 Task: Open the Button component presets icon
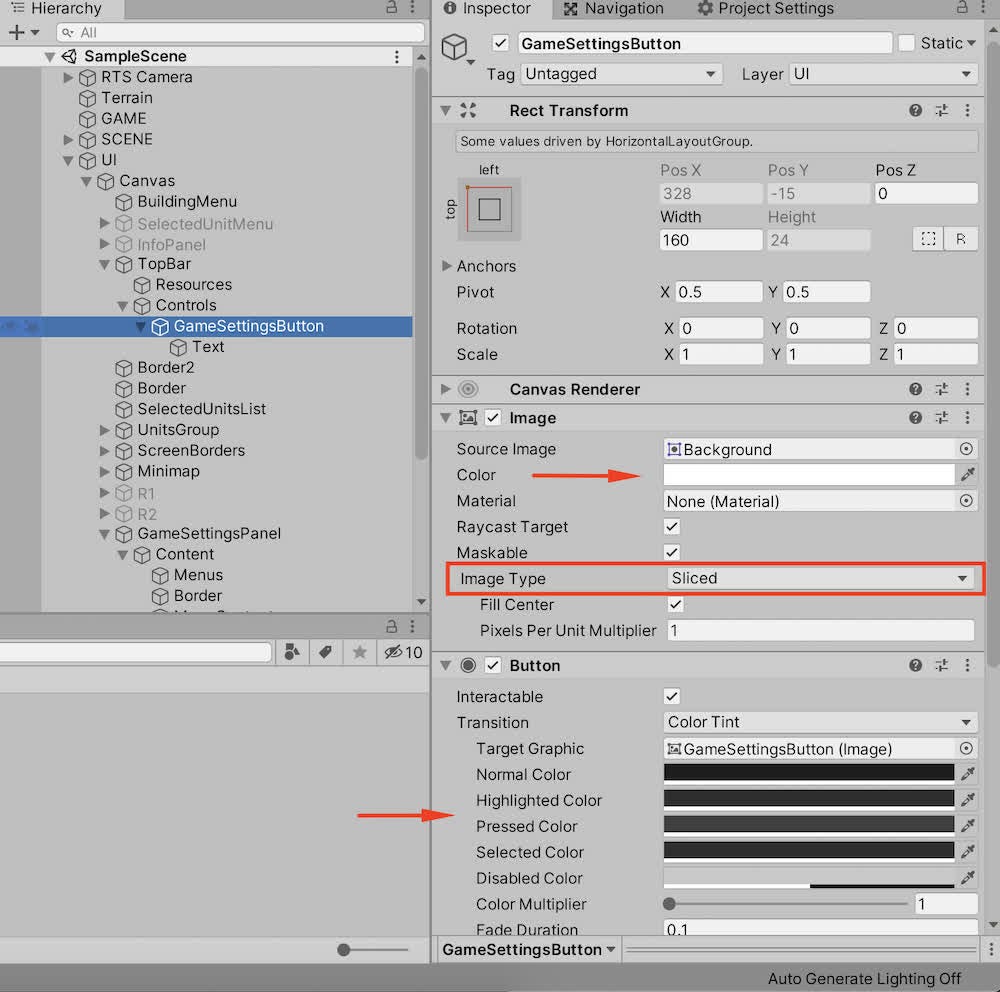[x=941, y=665]
